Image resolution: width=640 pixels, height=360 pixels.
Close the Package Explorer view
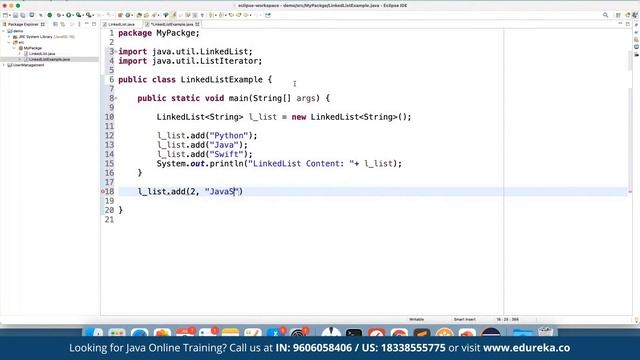tap(43, 24)
